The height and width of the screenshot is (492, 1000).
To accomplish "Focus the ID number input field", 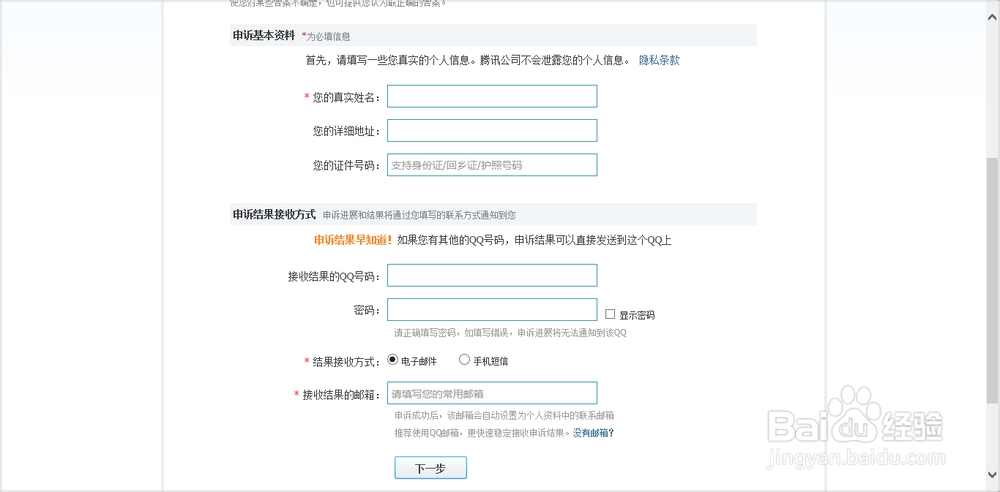I will click(x=492, y=165).
